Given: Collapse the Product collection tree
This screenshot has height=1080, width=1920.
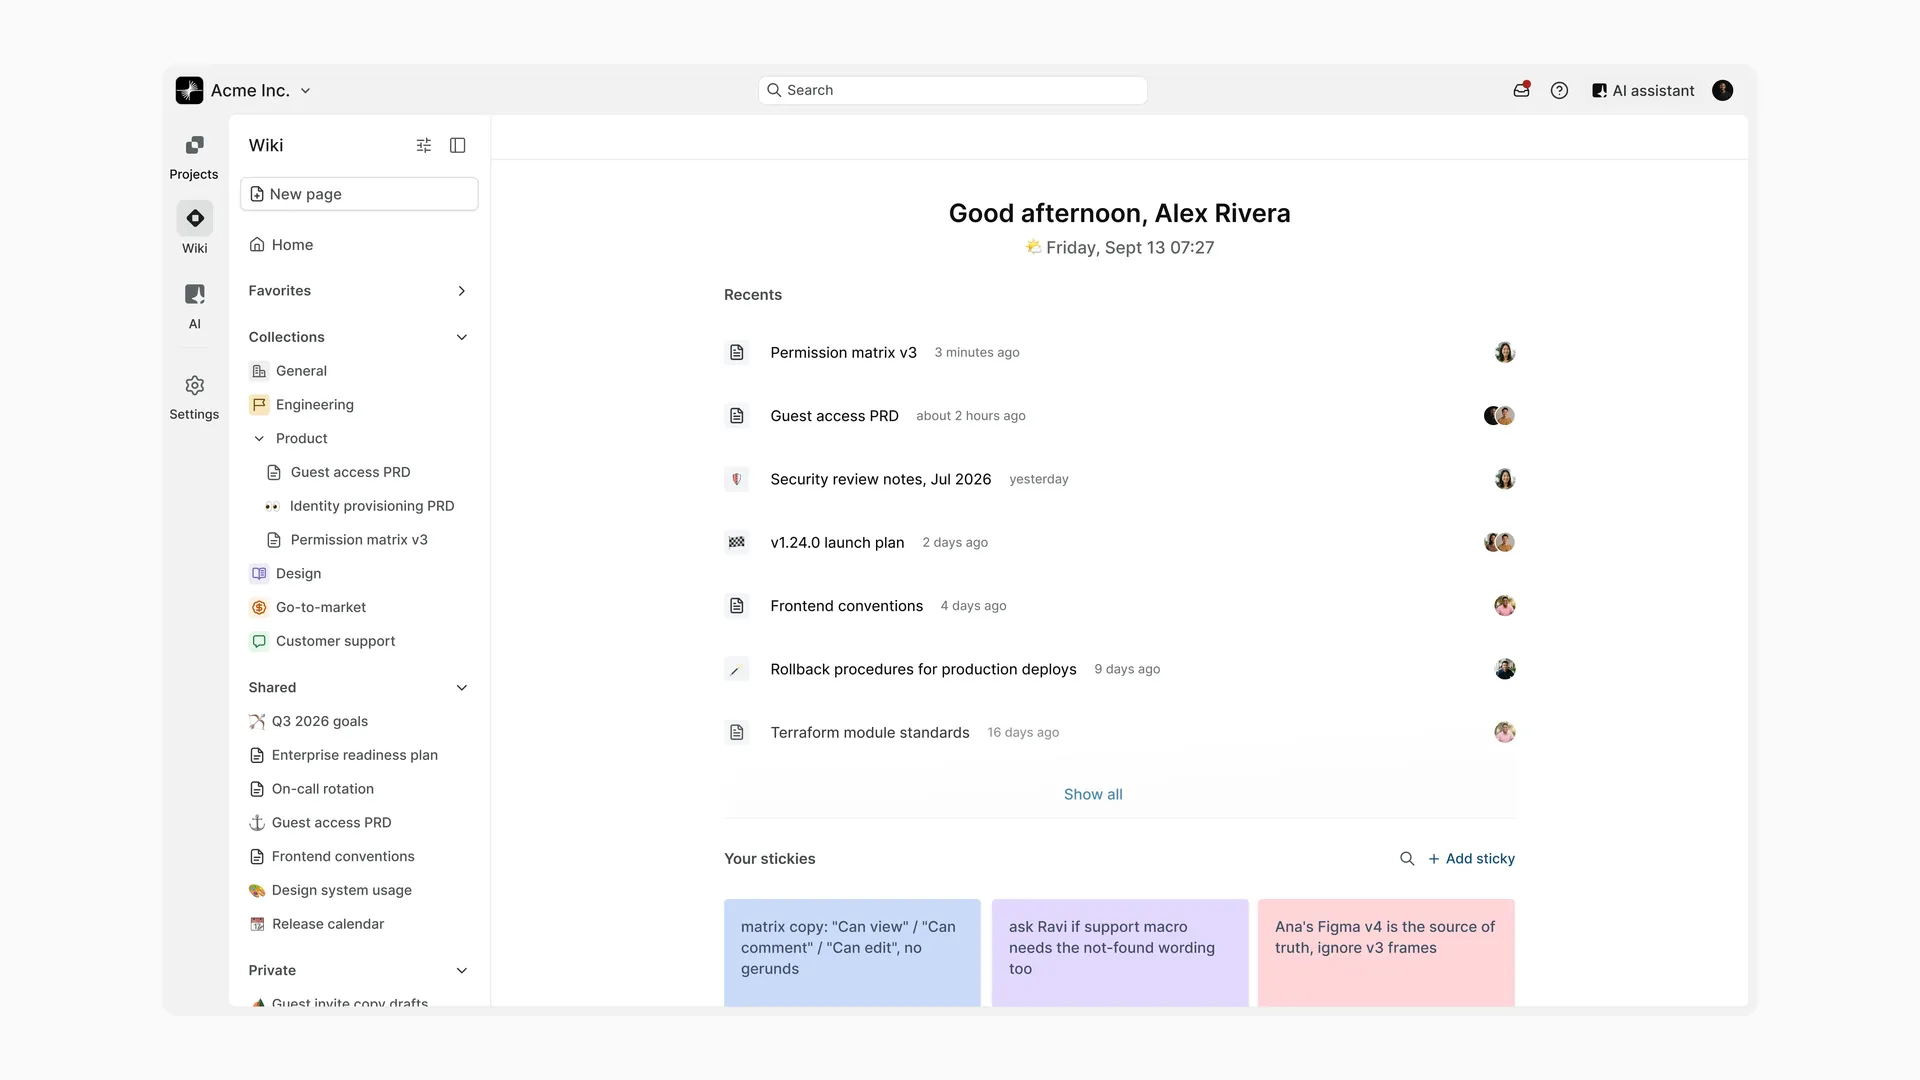Looking at the screenshot, I should pos(259,438).
